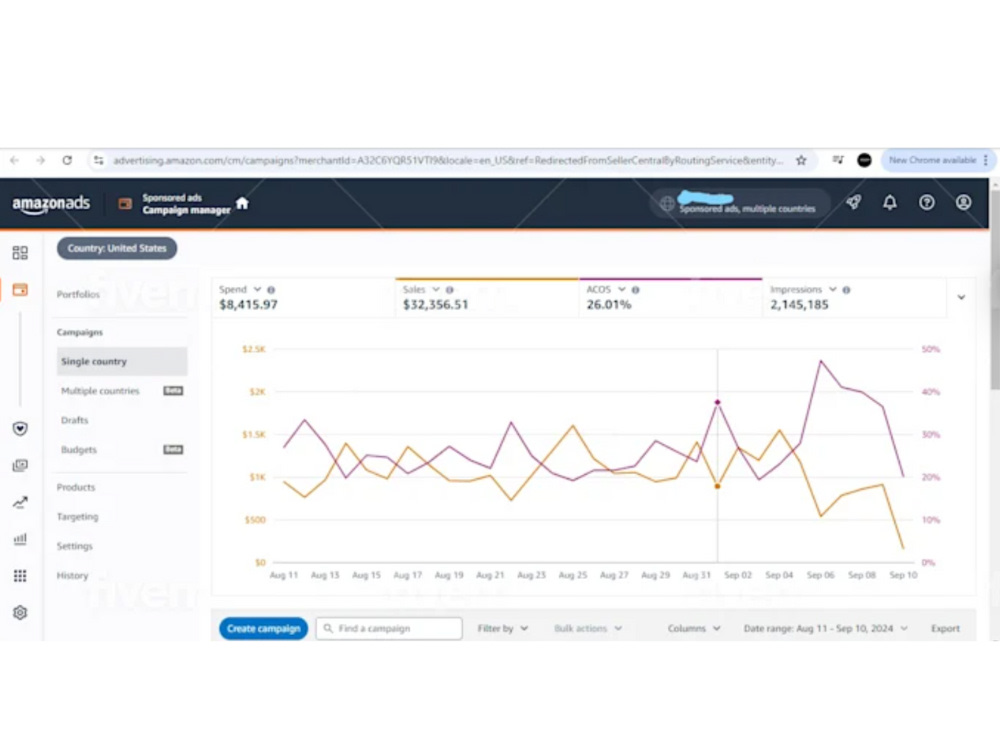This screenshot has width=1000, height=750.
Task: Click the ACOS data point on chart
Action: click(x=717, y=402)
